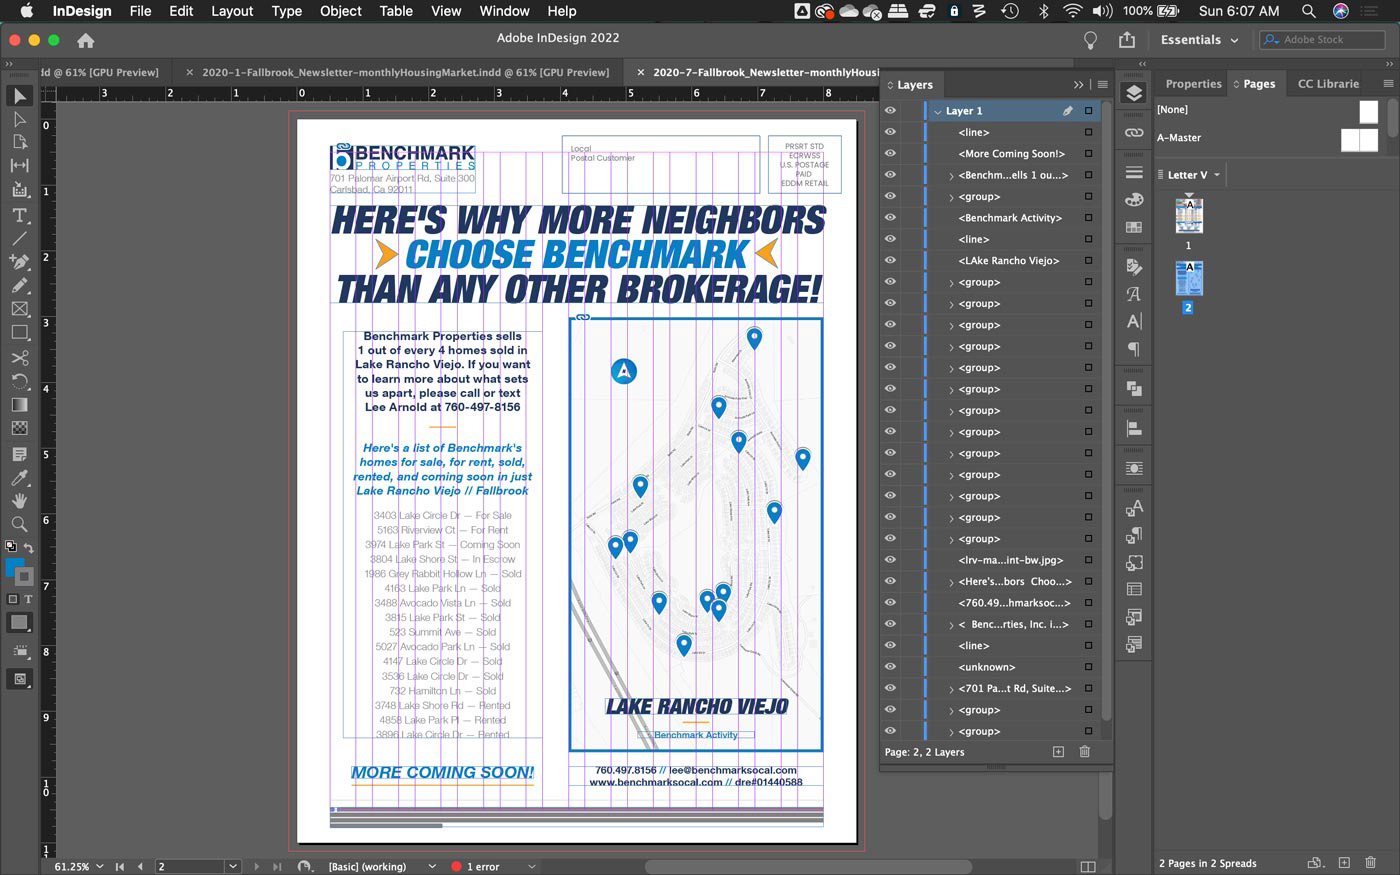
Task: Go to the next page arrow
Action: [257, 867]
